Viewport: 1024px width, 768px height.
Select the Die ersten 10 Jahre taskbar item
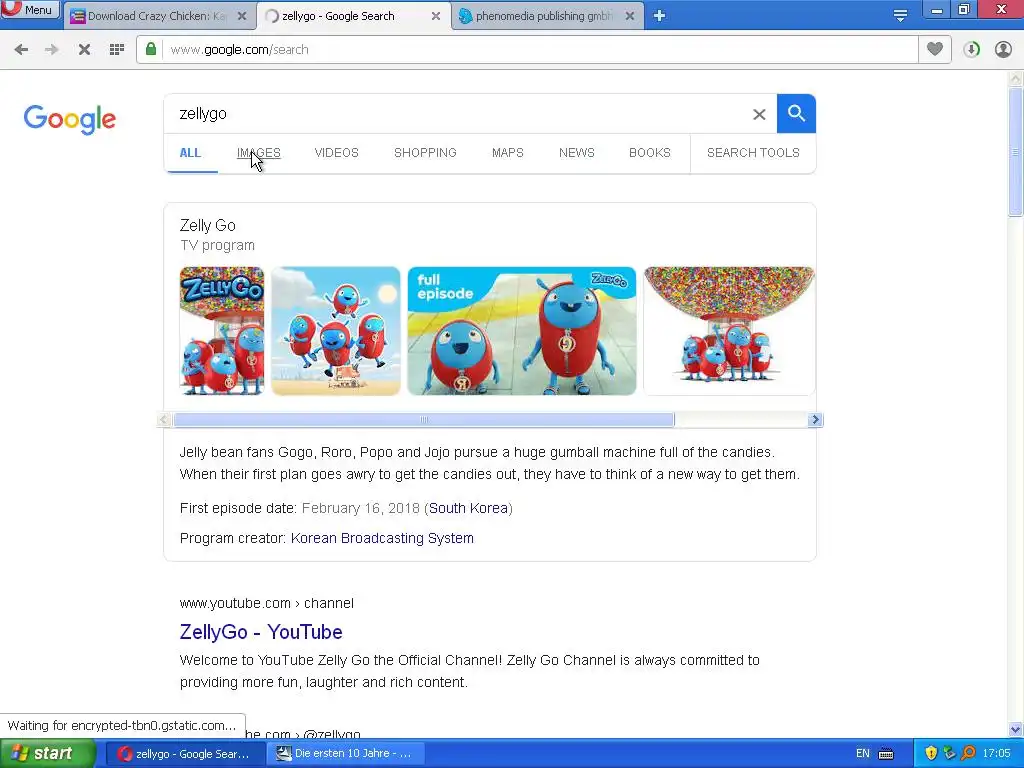(346, 754)
